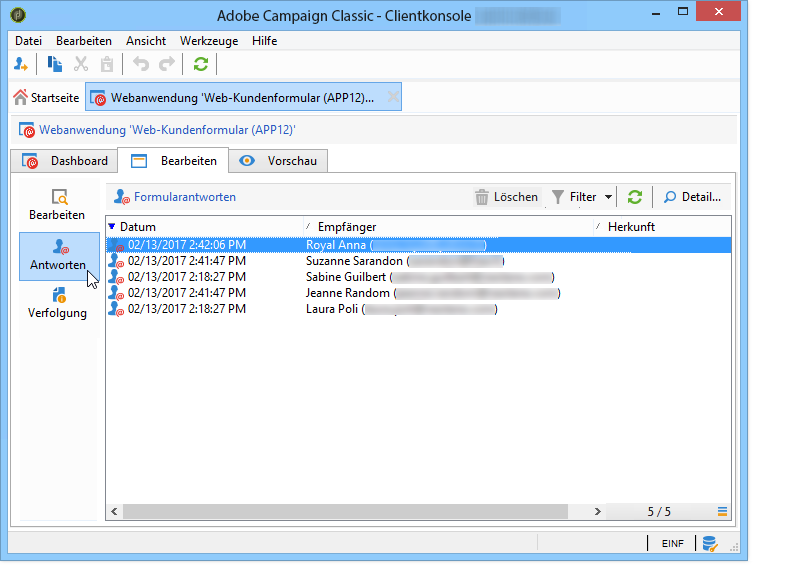The height and width of the screenshot is (583, 786).
Task: Click the response icon beside Laura Poli row
Action: (116, 309)
